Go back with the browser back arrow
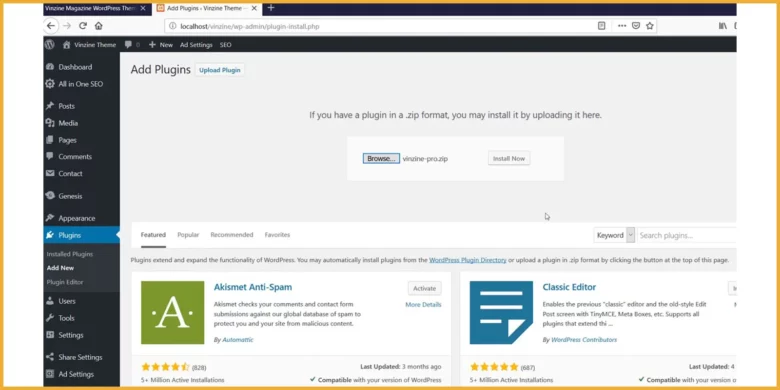This screenshot has height=390, width=780. point(51,26)
